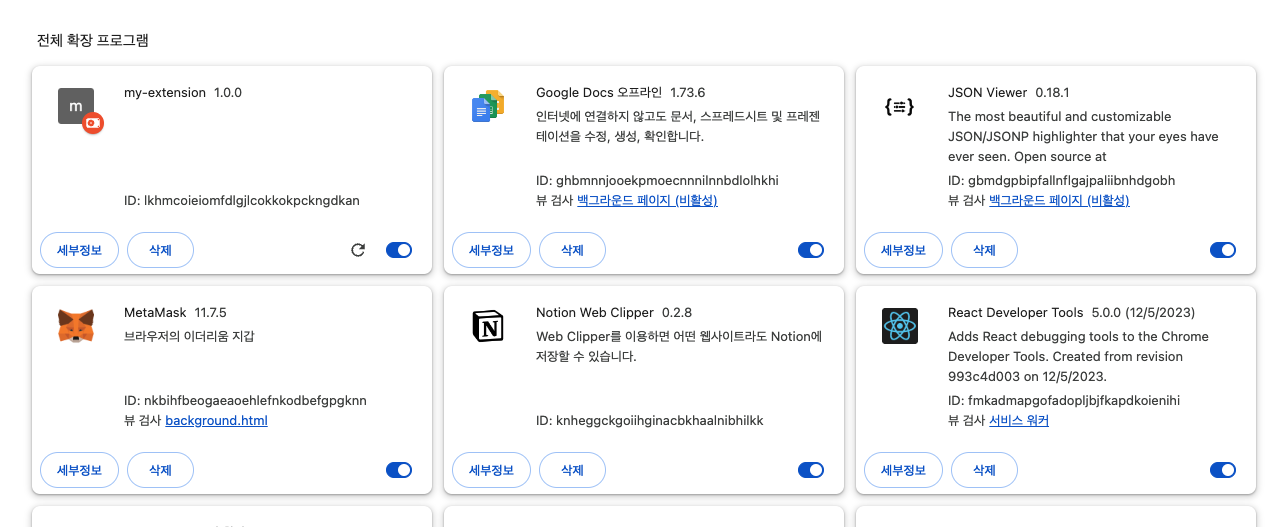Click JSON Viewer ID gbmdgpbipfallnflgajpaliibnhdgobh

[x=1061, y=181]
